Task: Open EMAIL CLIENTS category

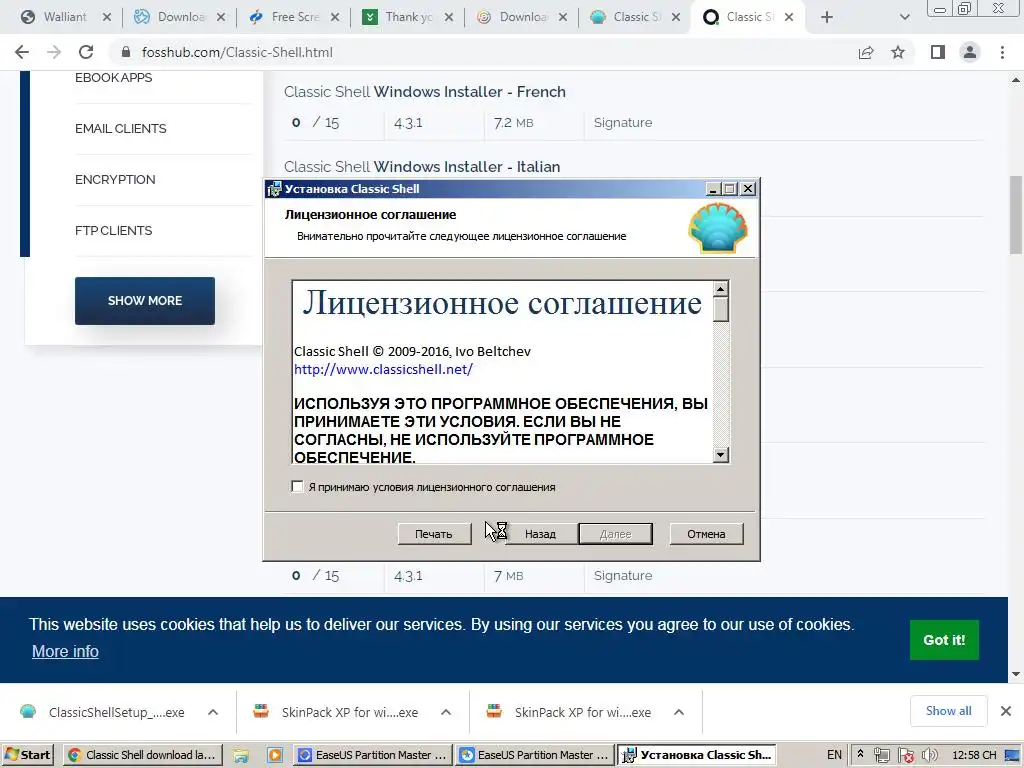Action: click(x=121, y=129)
